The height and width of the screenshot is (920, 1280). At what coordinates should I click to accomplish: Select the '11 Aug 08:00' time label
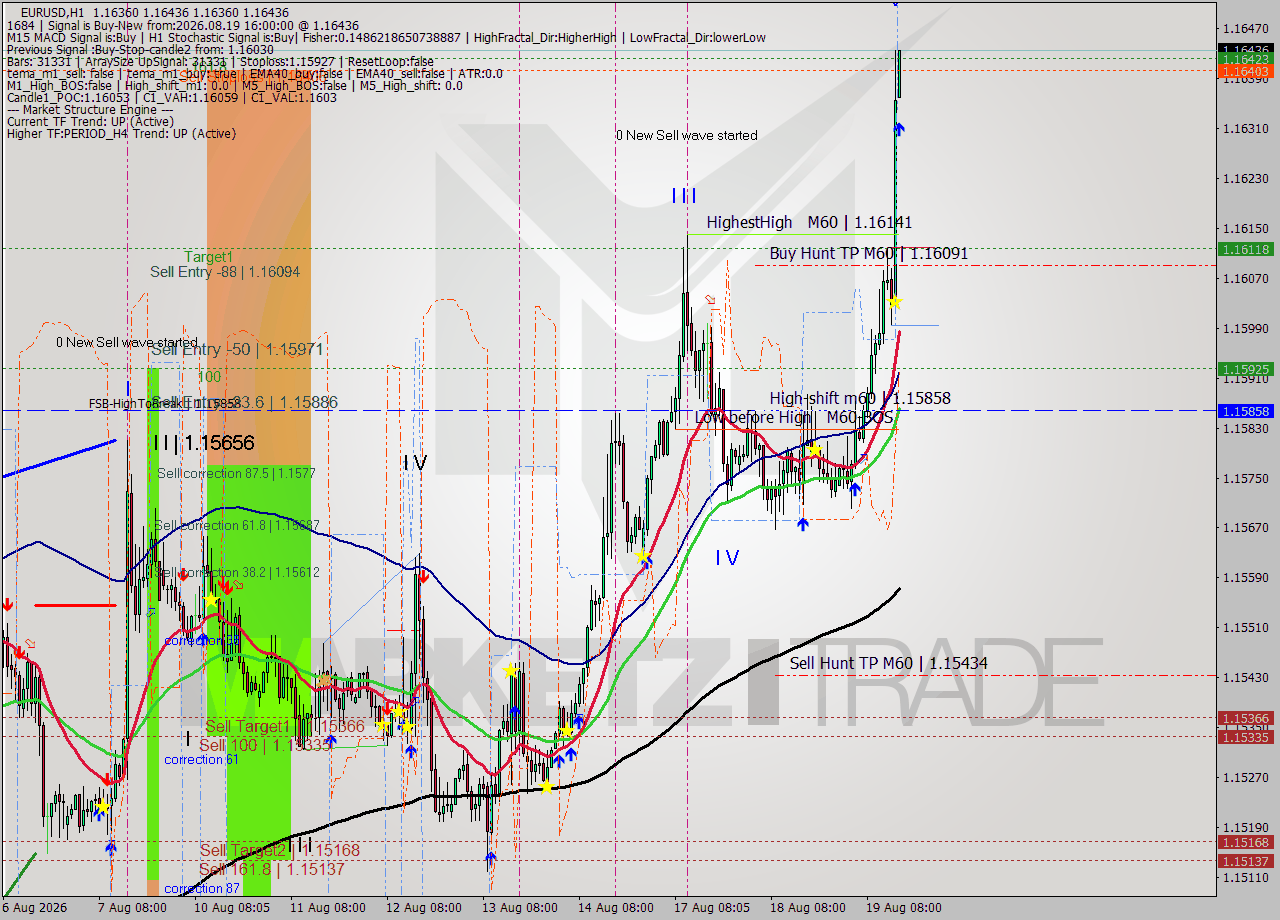pos(328,908)
